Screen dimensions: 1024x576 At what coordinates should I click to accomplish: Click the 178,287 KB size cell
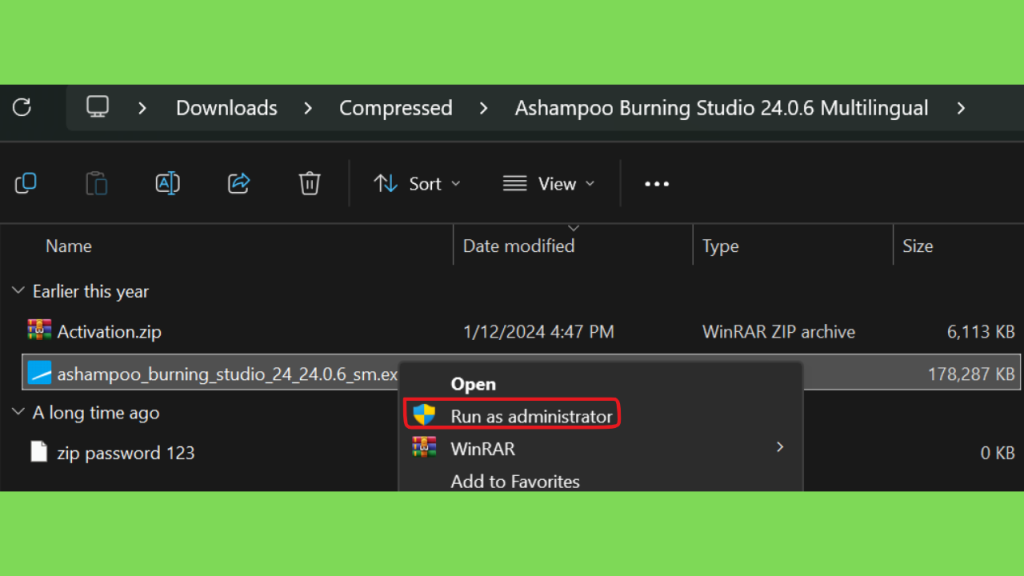point(971,374)
